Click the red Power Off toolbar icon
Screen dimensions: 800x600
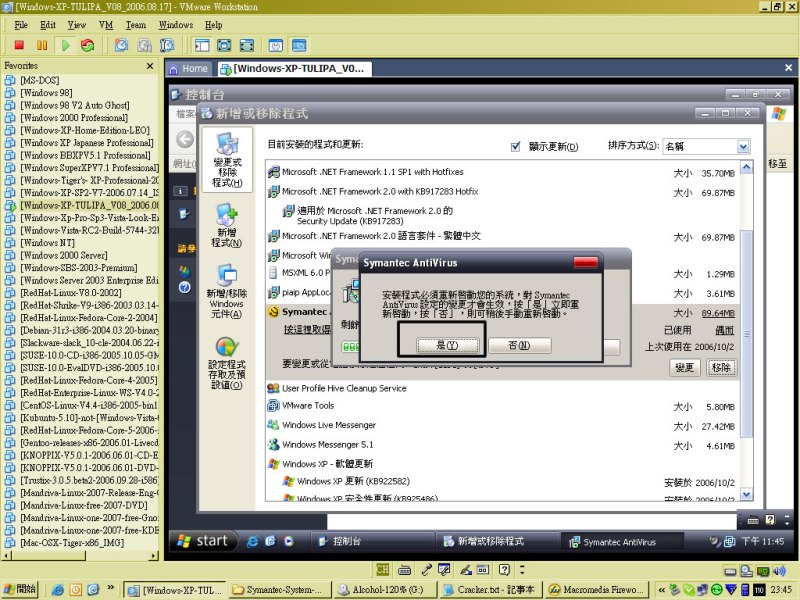click(x=19, y=45)
